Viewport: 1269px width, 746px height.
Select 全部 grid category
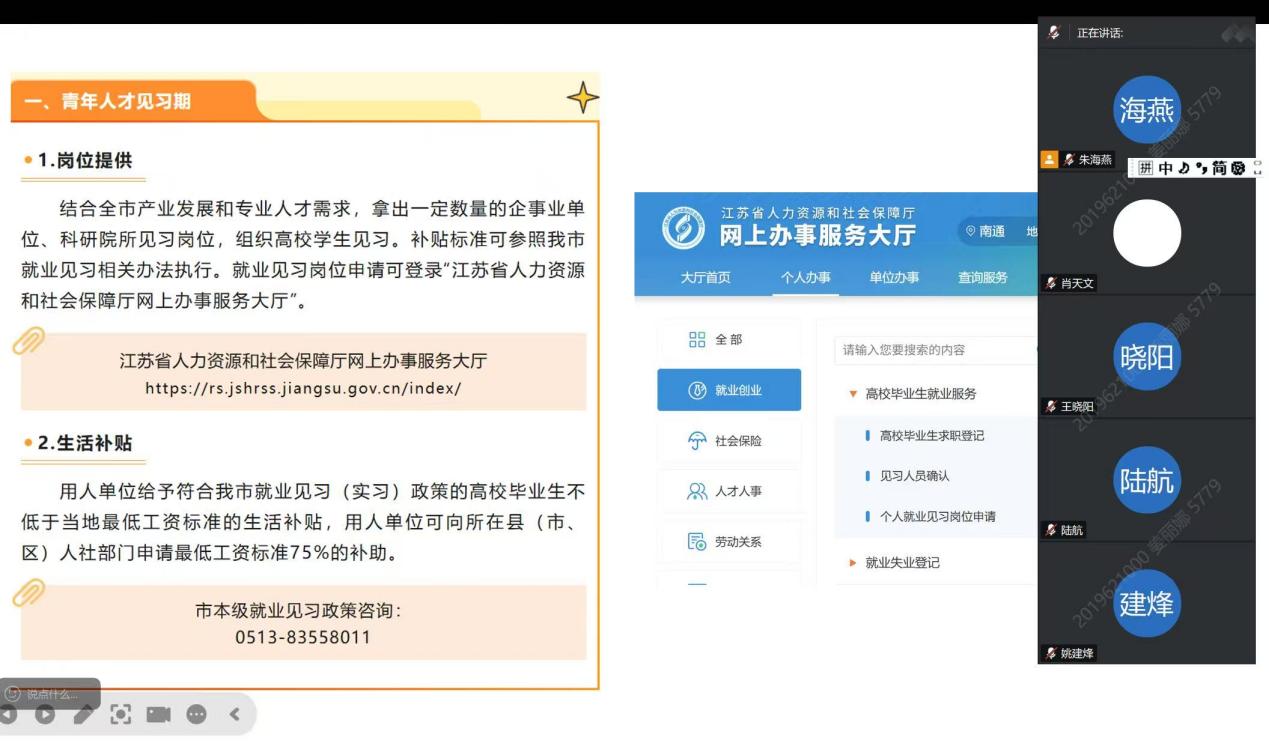point(729,340)
